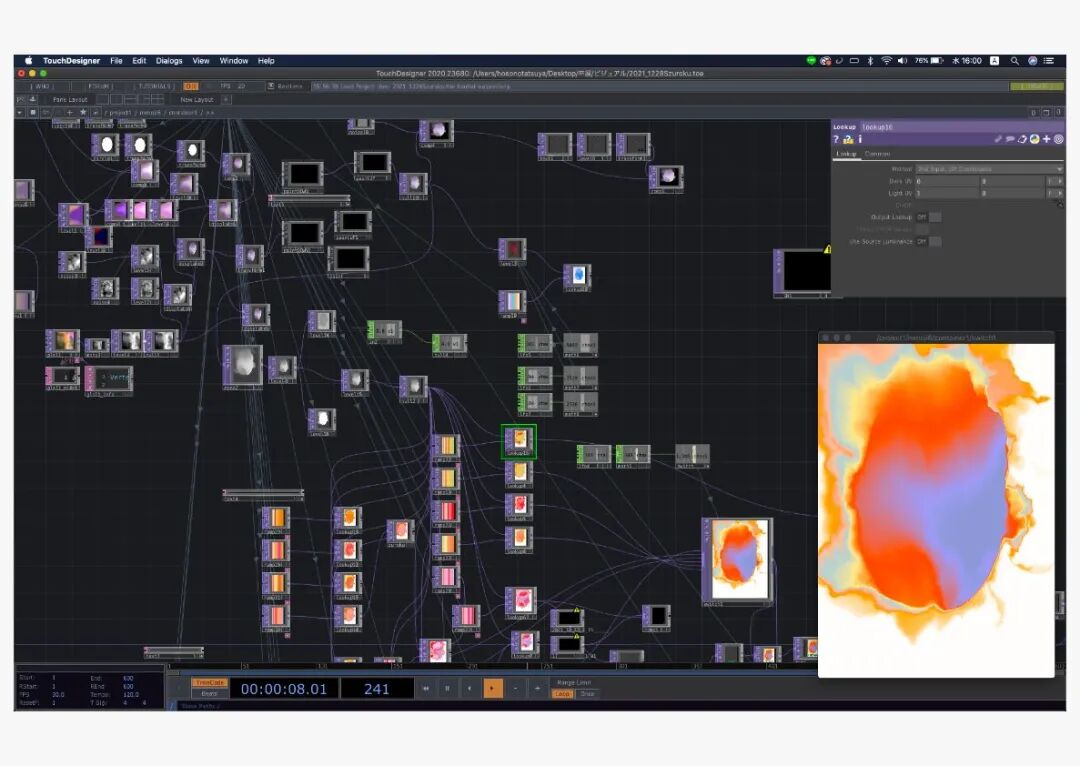
Task: Click the target circle icon in parameter header
Action: 1059,139
